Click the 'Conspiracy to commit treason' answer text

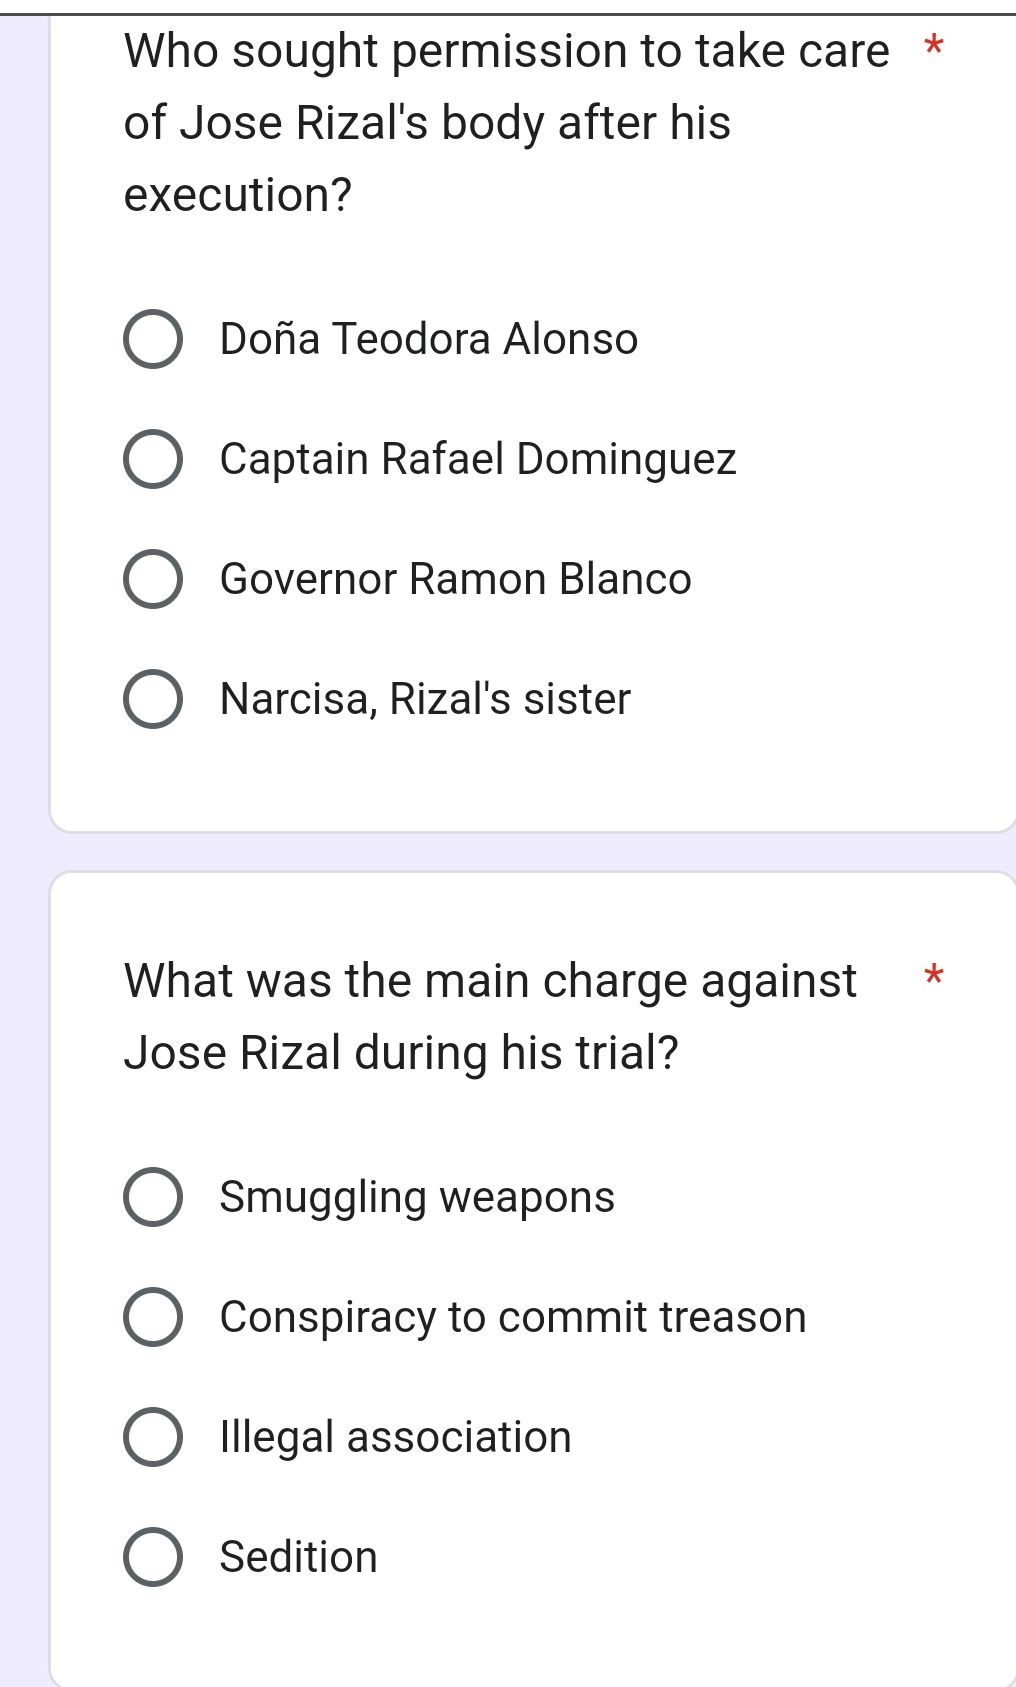512,1318
